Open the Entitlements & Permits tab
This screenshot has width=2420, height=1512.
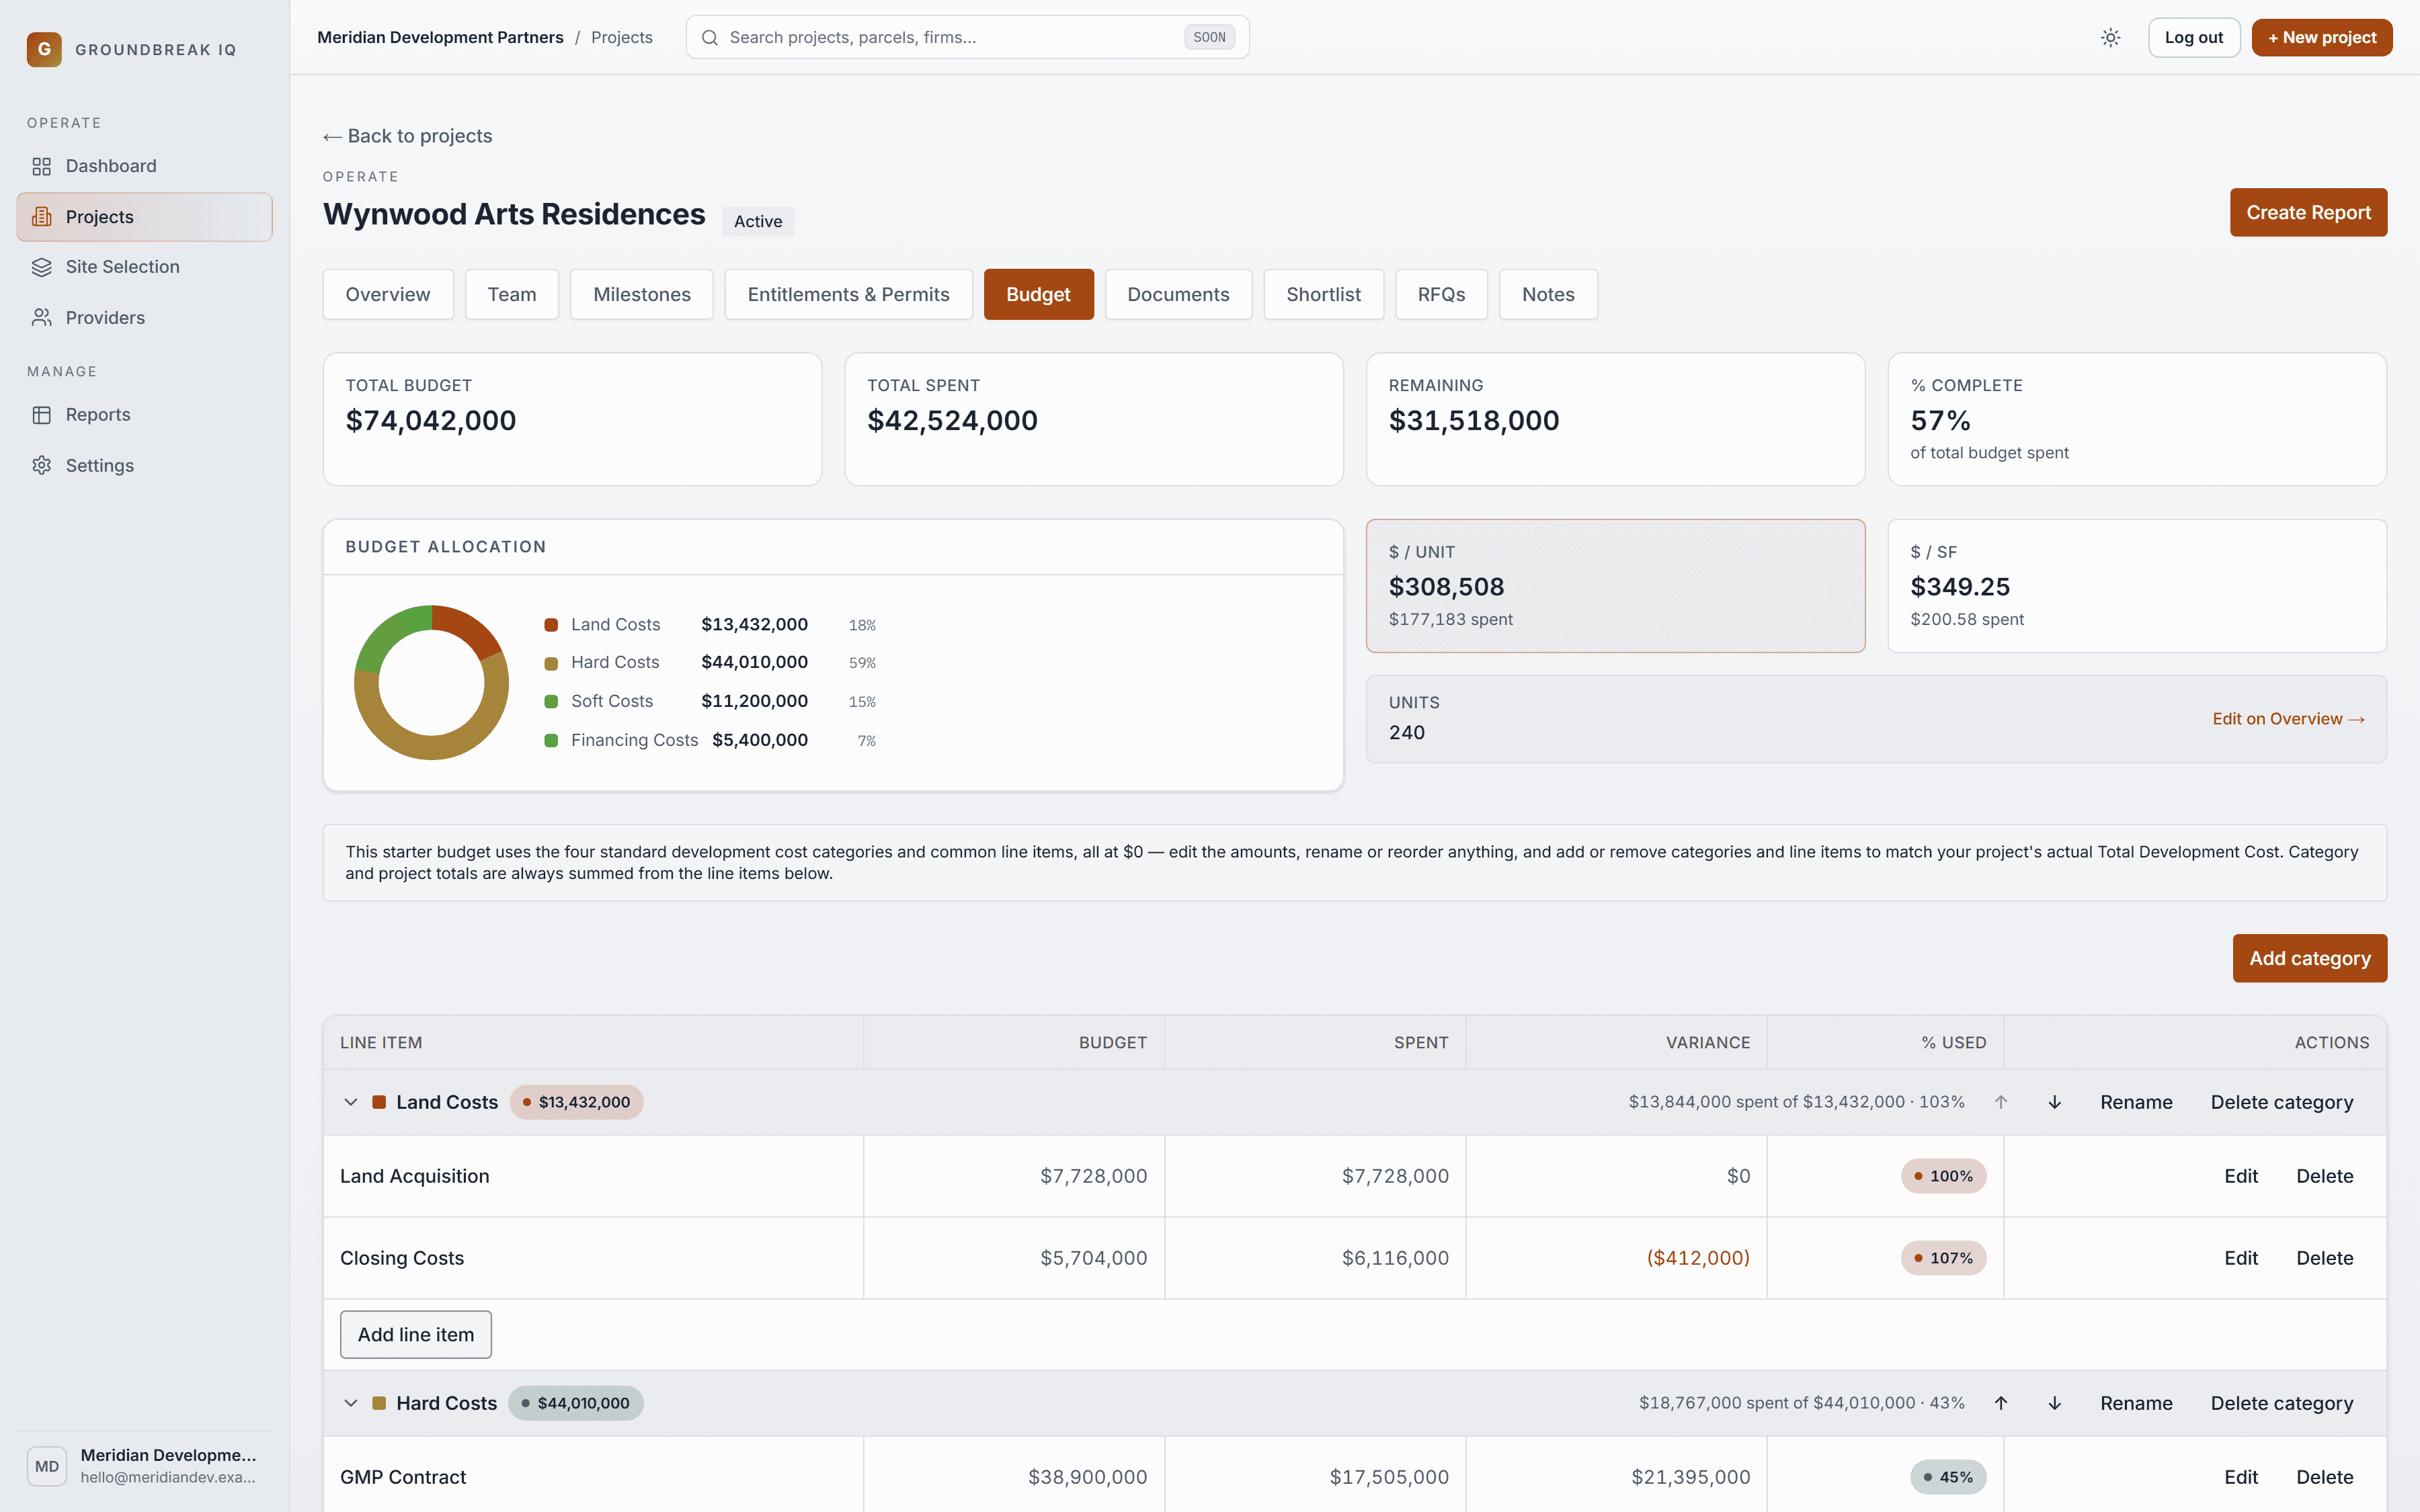(x=848, y=295)
